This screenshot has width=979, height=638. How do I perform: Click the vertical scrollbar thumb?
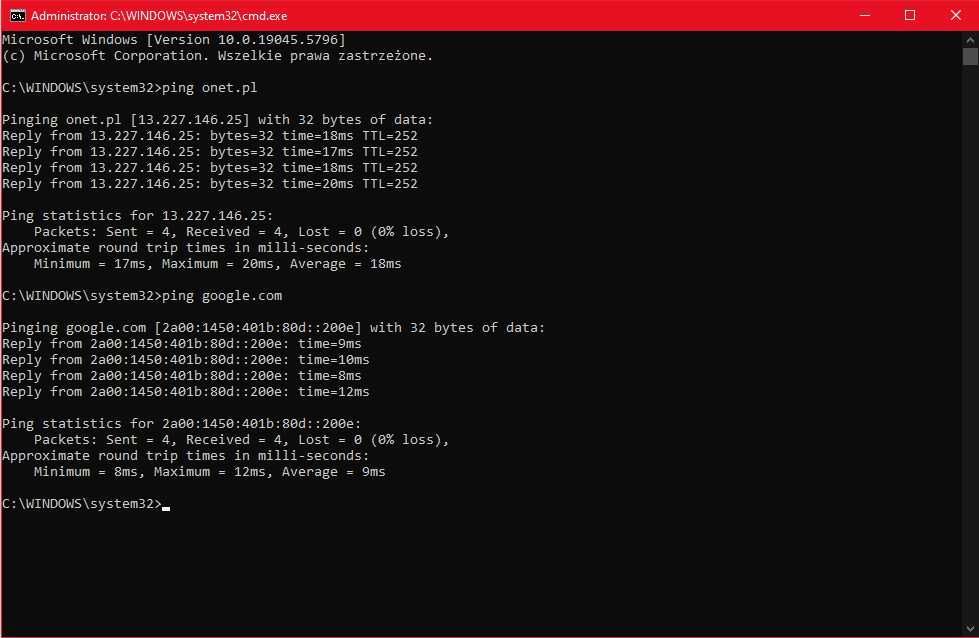coord(970,57)
